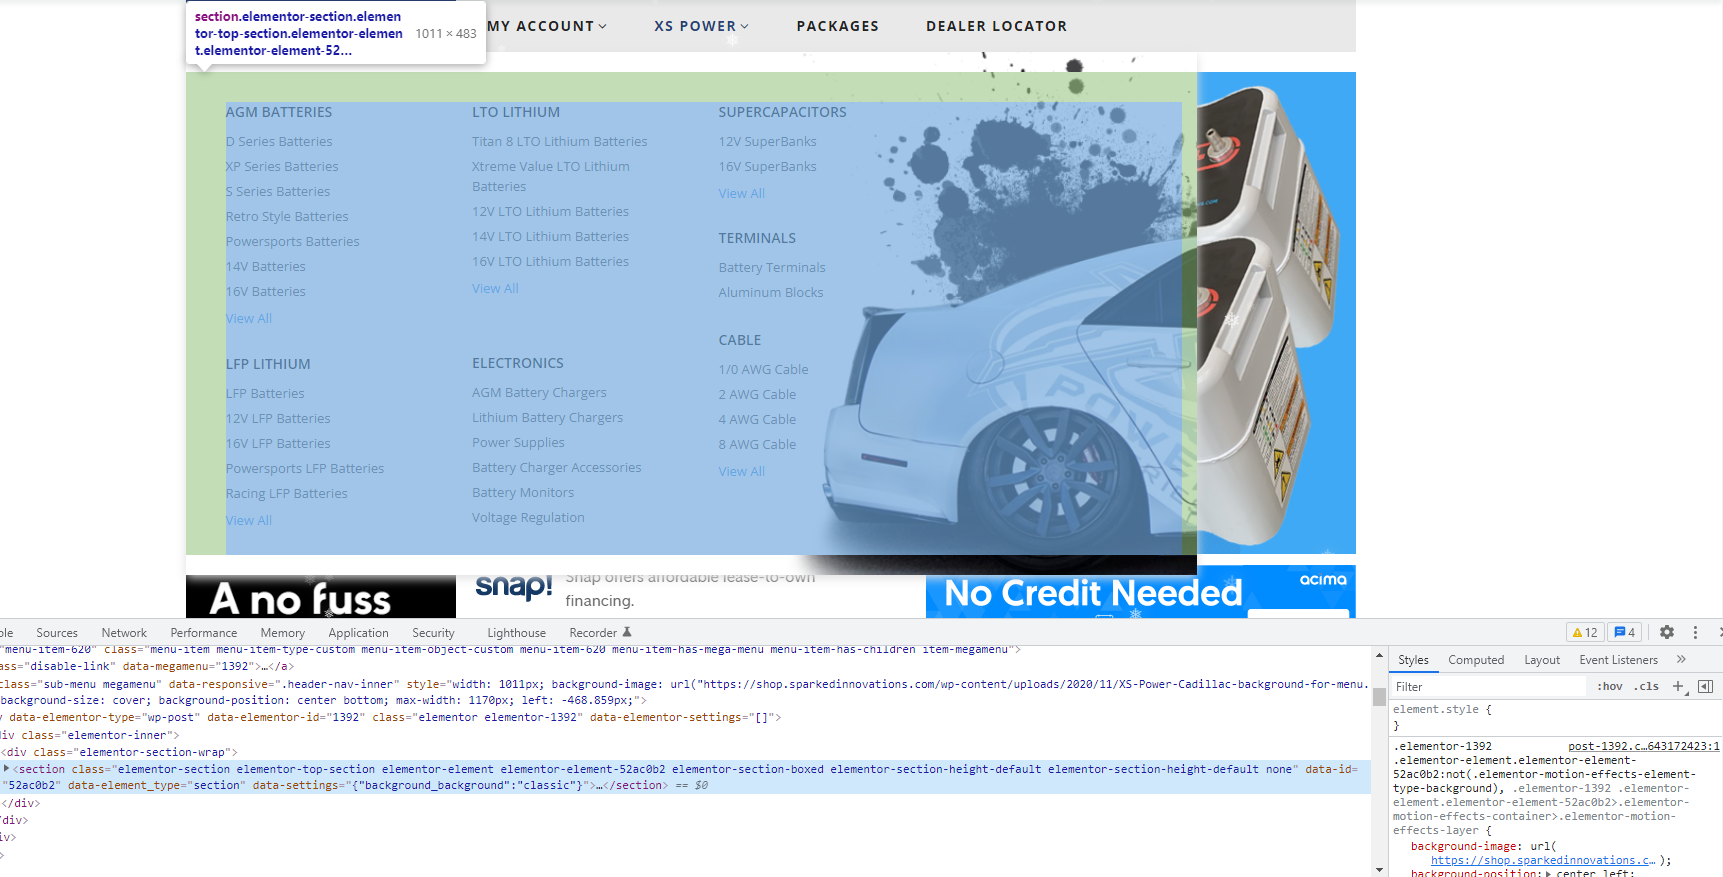This screenshot has width=1723, height=877.
Task: Click D Series Batteries link
Action: (x=279, y=142)
